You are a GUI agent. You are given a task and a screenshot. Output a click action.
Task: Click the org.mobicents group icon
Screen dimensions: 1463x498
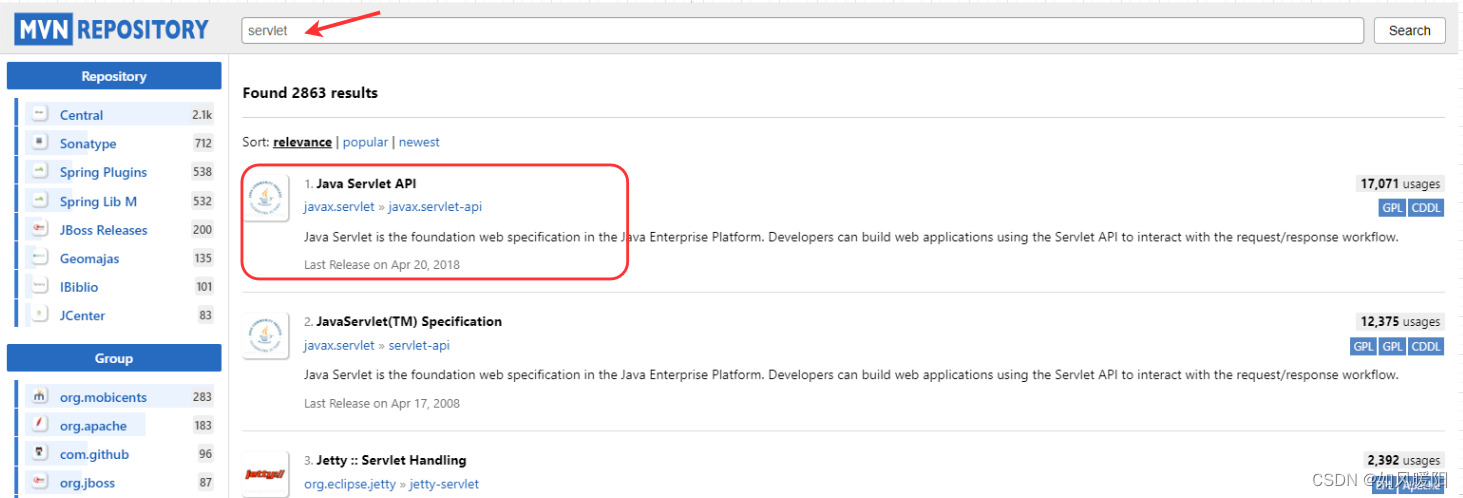tap(40, 396)
